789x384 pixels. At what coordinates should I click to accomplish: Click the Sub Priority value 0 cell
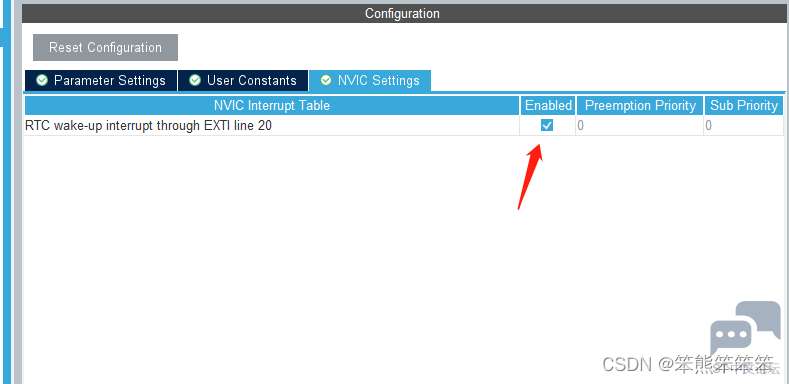coord(744,125)
